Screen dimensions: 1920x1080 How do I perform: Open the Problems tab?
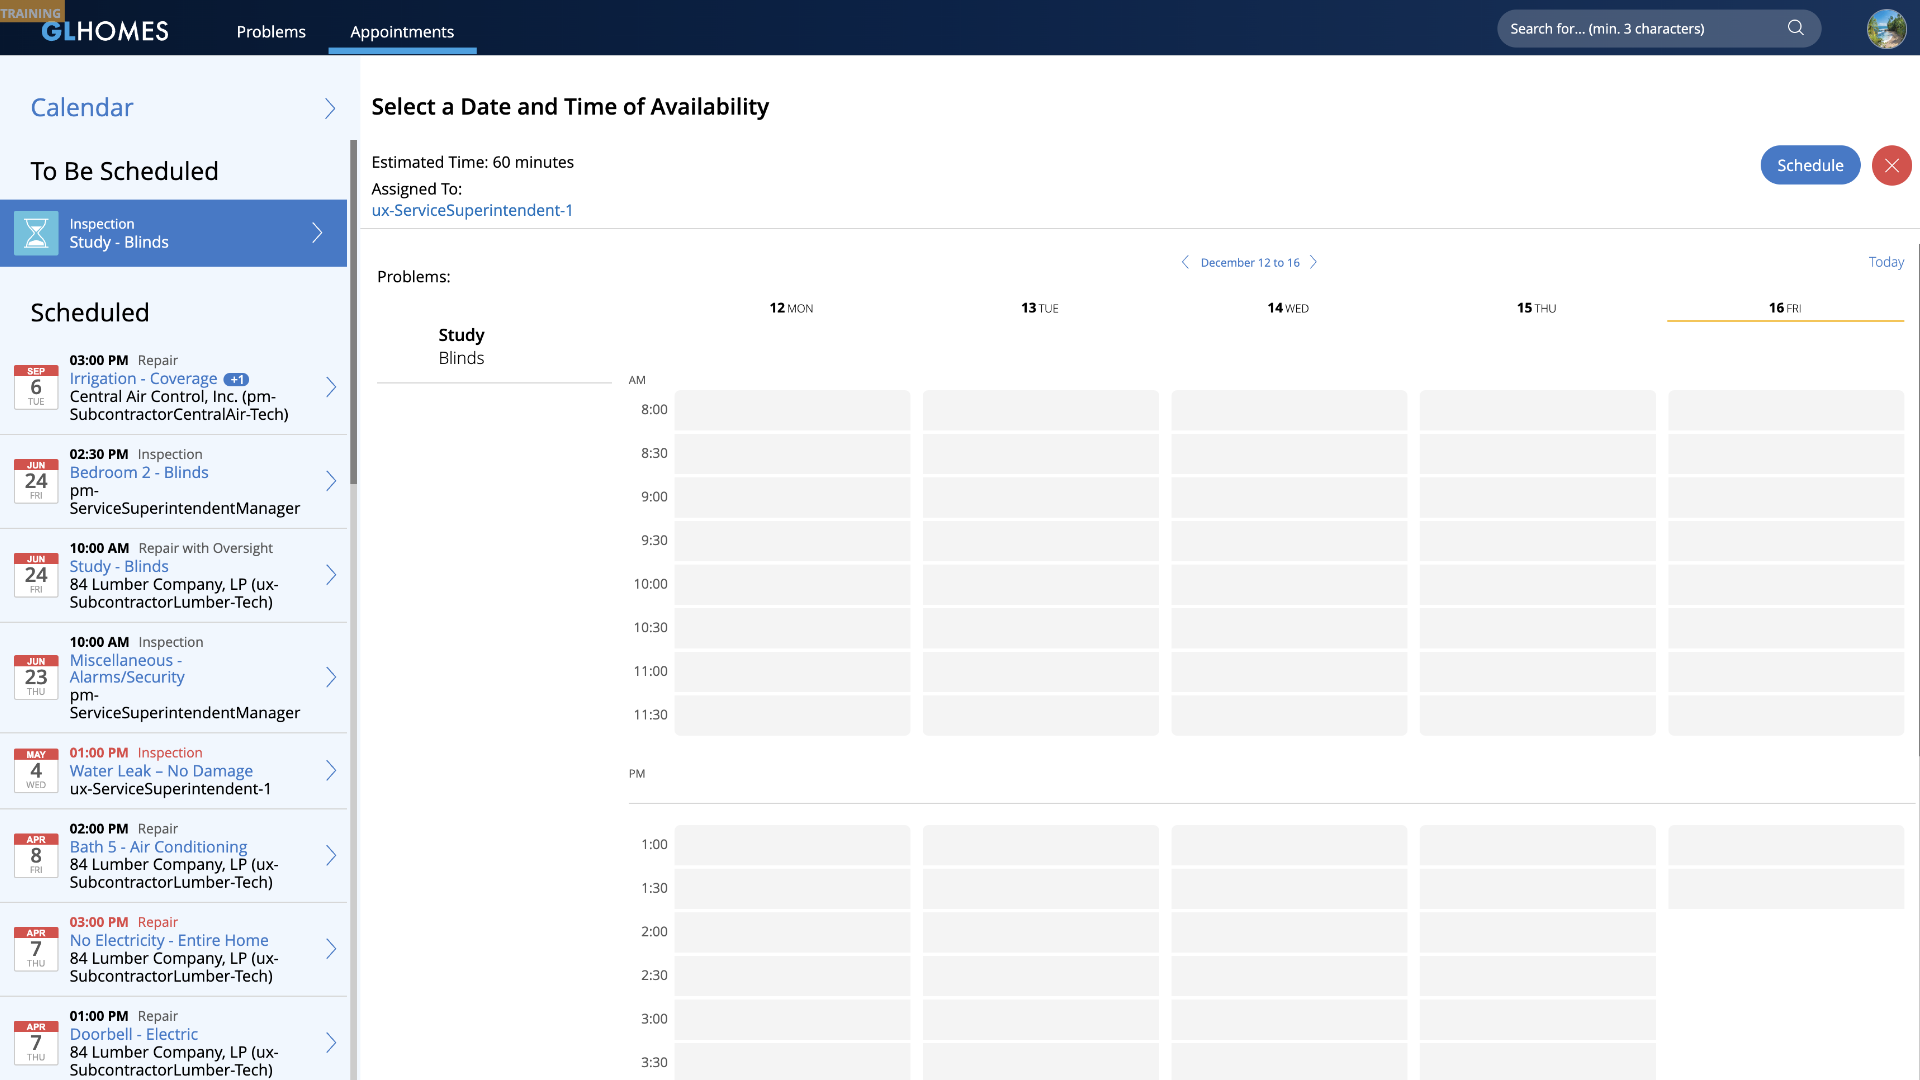coord(271,32)
